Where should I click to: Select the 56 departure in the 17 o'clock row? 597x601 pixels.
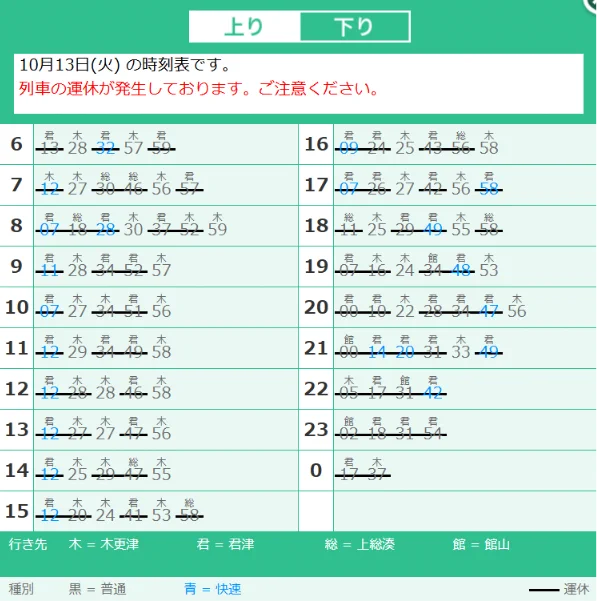[x=461, y=189]
